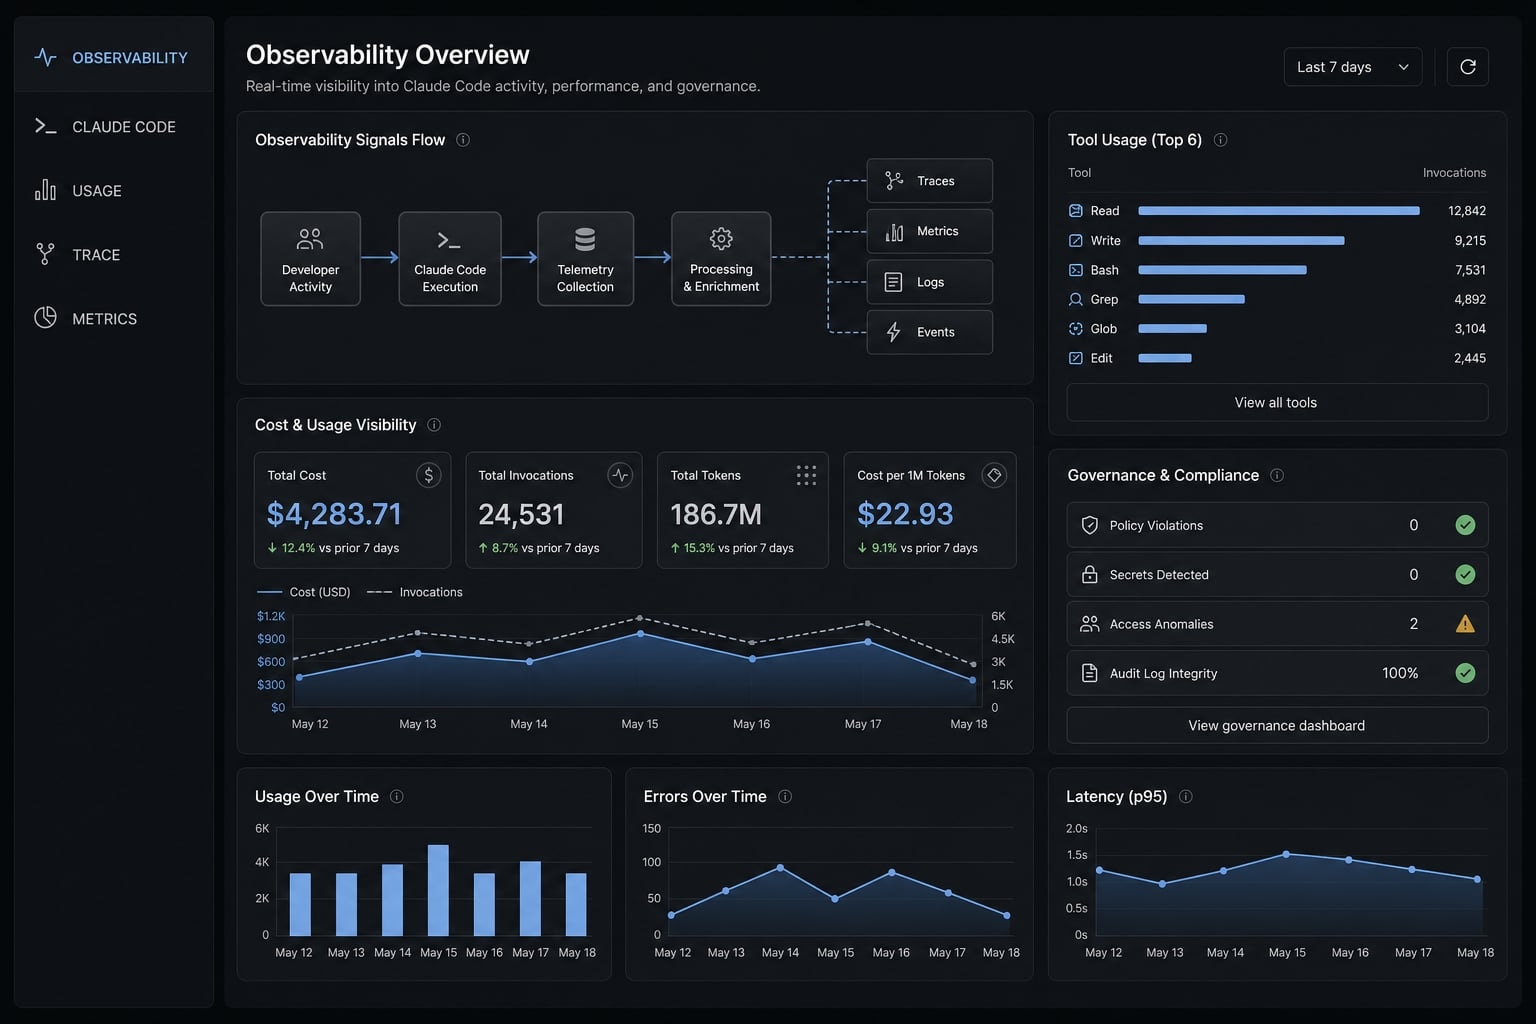1536x1024 pixels.
Task: Click the Glob tool icon
Action: (x=1076, y=328)
